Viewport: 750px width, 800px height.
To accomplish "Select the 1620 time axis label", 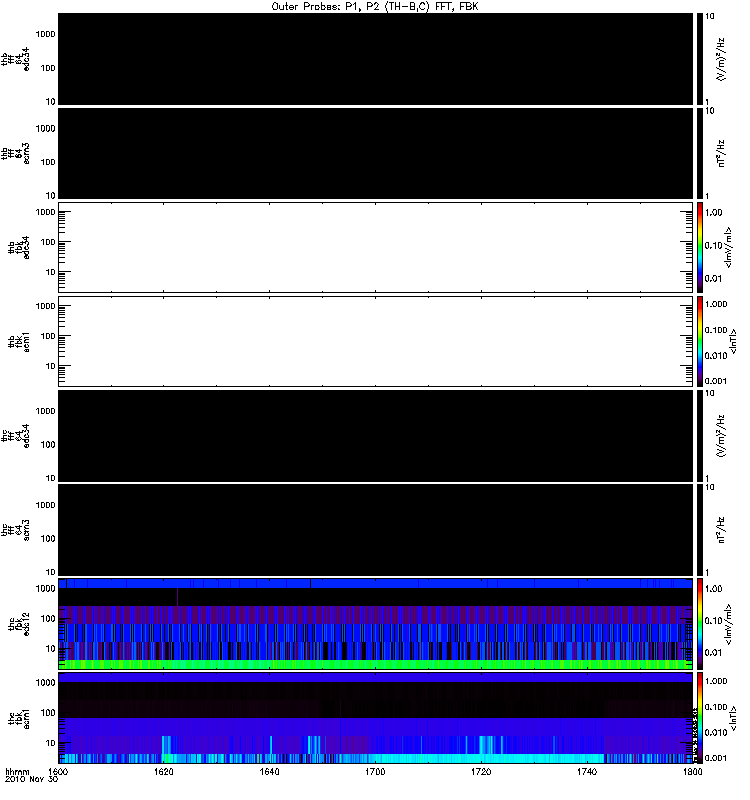I will coord(163,771).
